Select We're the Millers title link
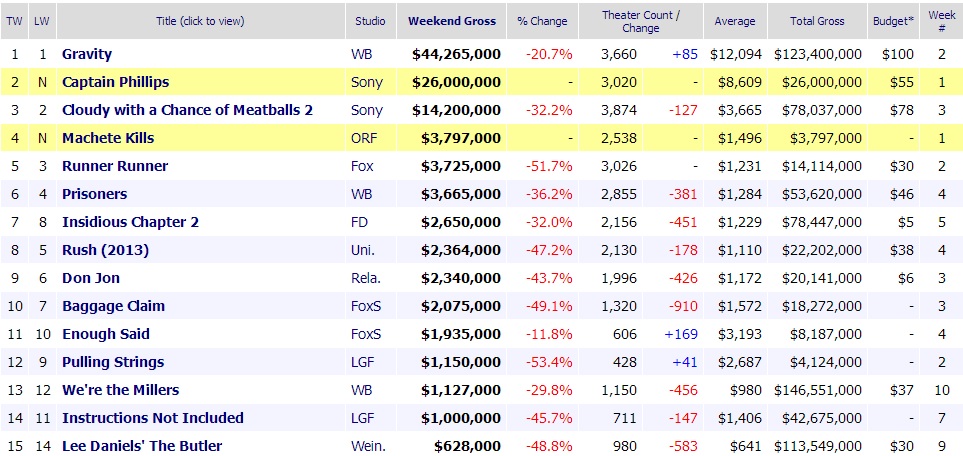 (x=121, y=390)
